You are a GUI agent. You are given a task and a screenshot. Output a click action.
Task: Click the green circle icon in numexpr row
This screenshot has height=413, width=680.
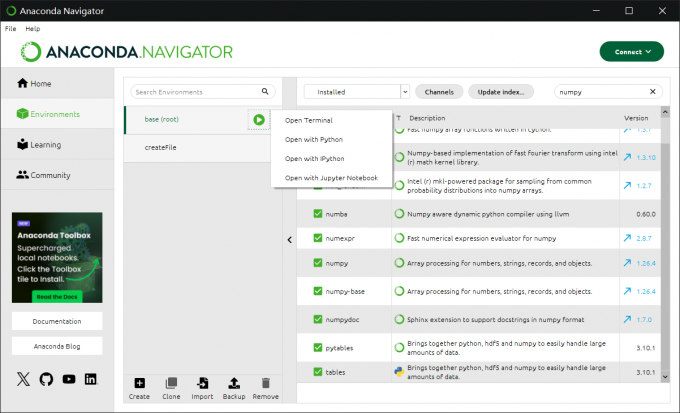399,238
